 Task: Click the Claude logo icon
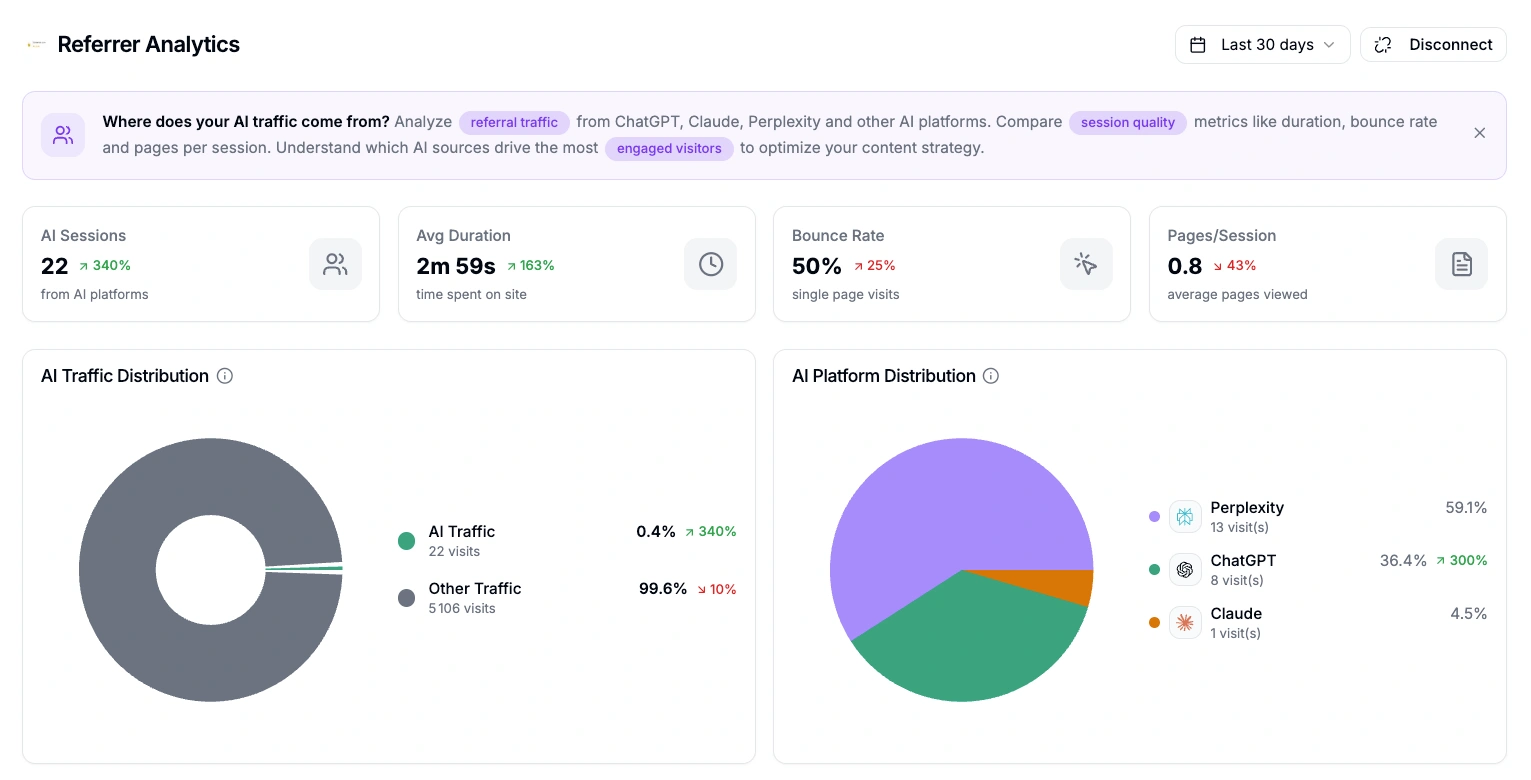(x=1185, y=622)
